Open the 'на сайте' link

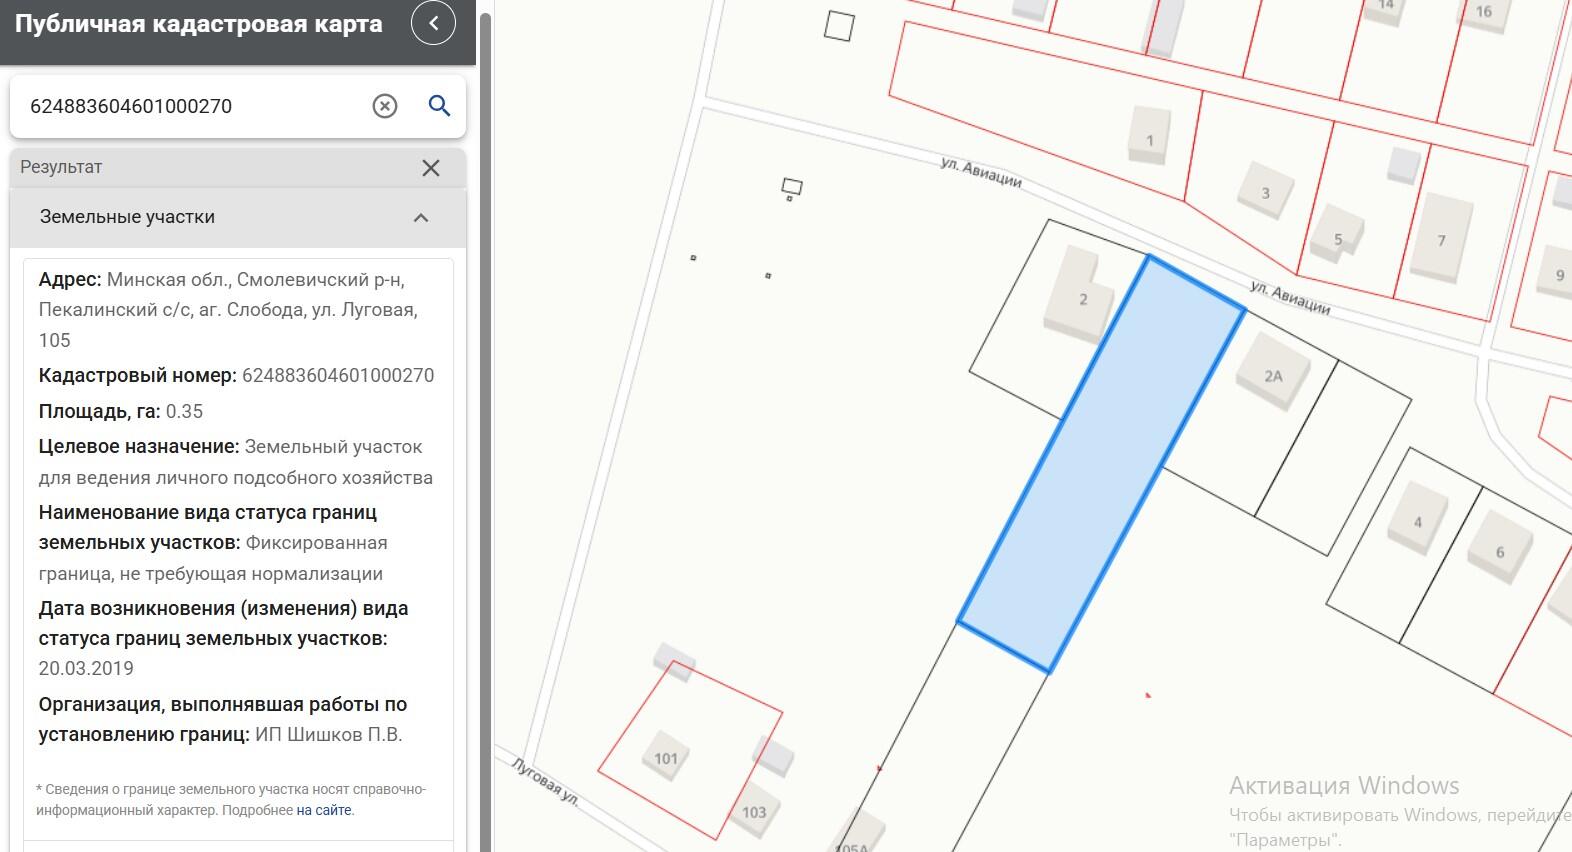coord(324,810)
